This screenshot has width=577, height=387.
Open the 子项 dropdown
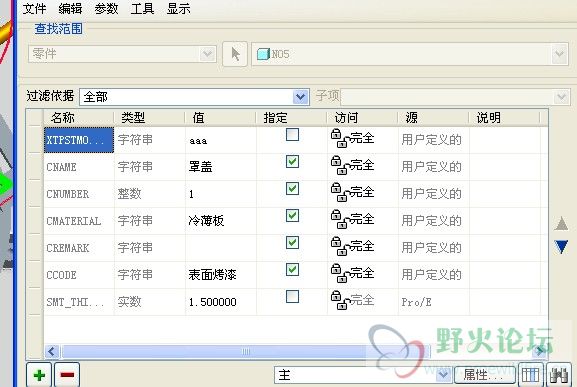point(455,97)
